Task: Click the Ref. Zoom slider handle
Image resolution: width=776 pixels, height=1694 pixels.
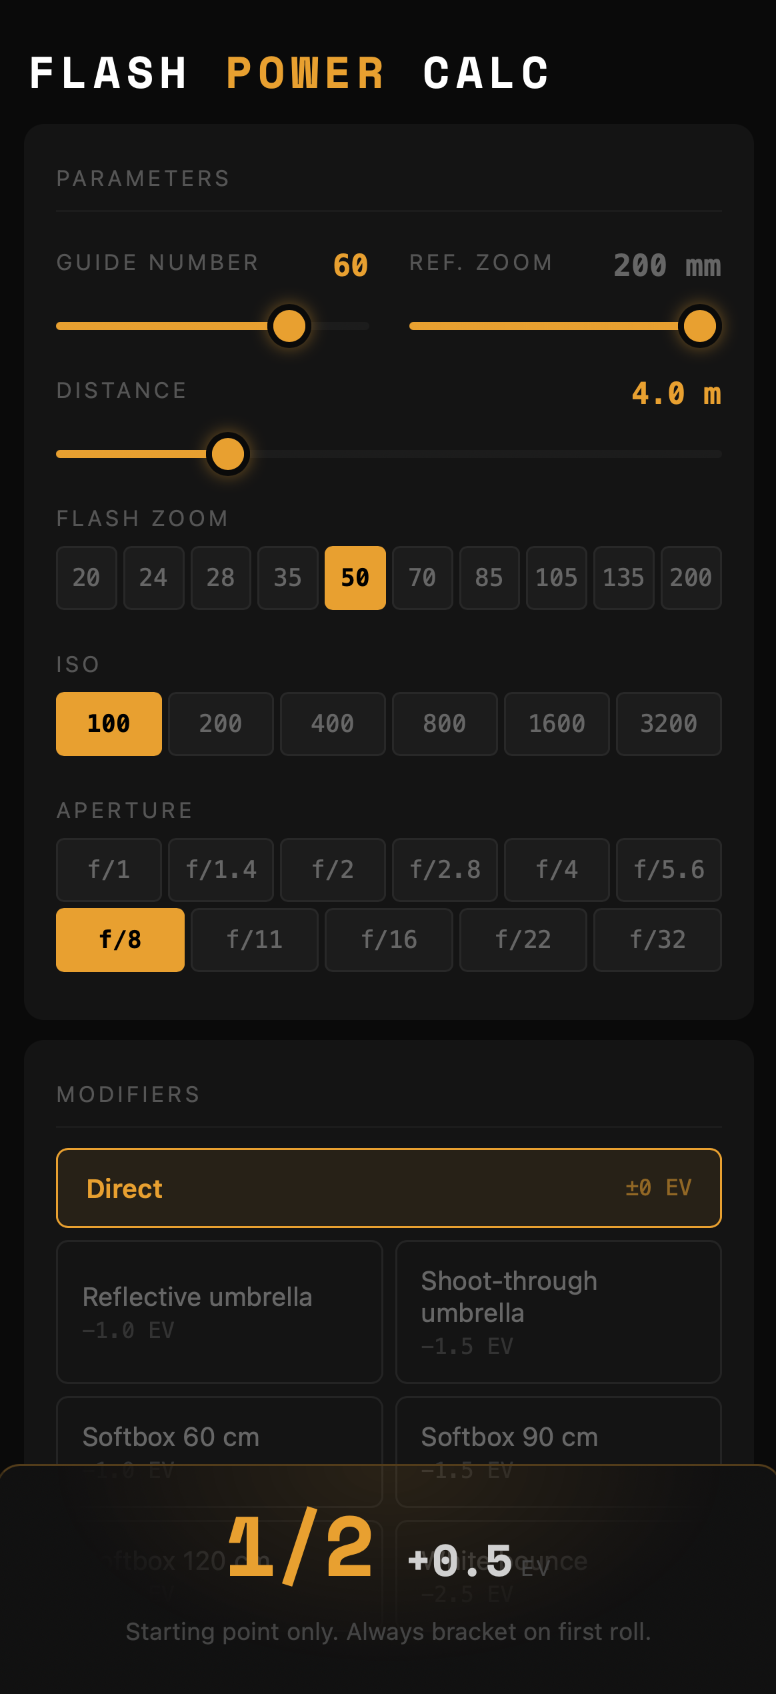Action: click(699, 326)
